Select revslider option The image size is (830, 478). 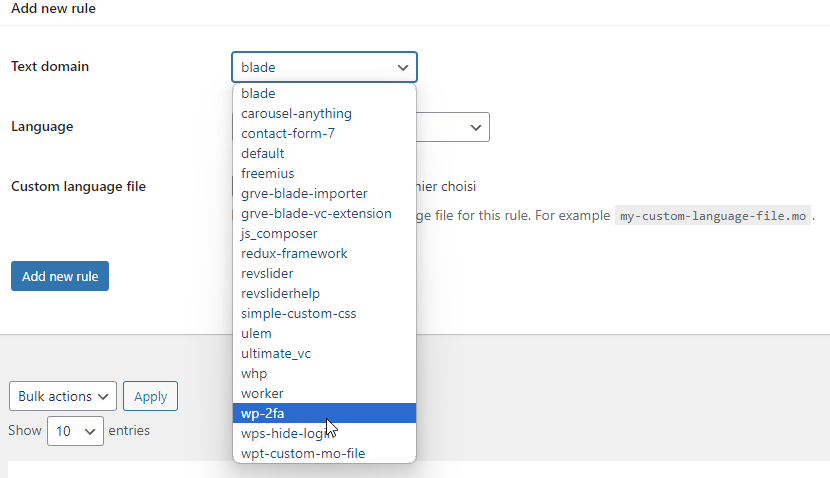[267, 273]
